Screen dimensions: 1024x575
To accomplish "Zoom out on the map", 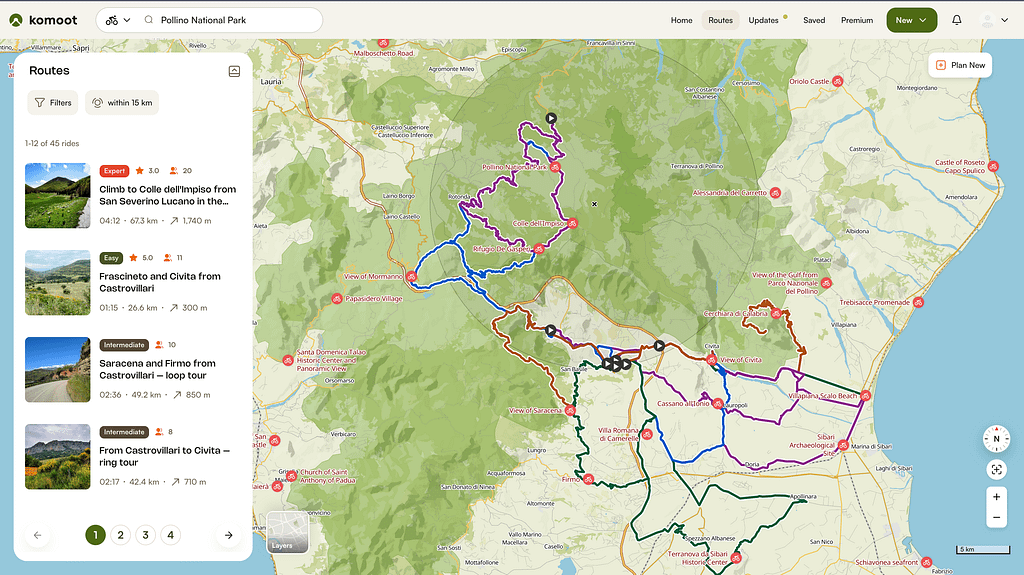I will 996,518.
